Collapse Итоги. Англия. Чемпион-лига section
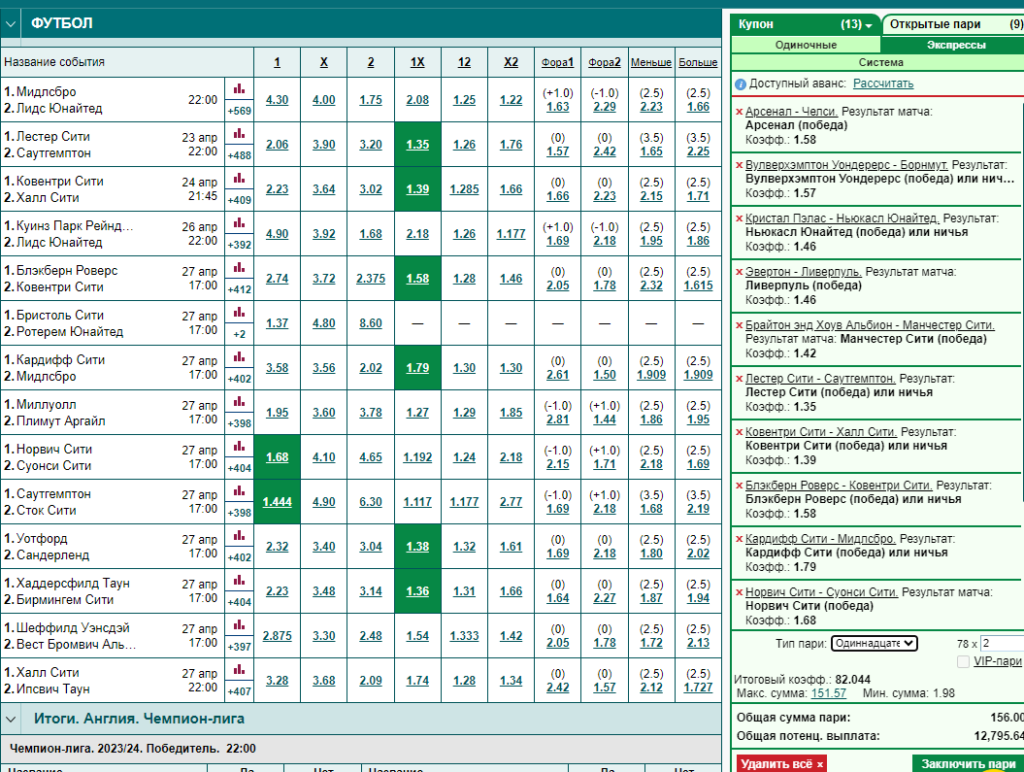 10,719
